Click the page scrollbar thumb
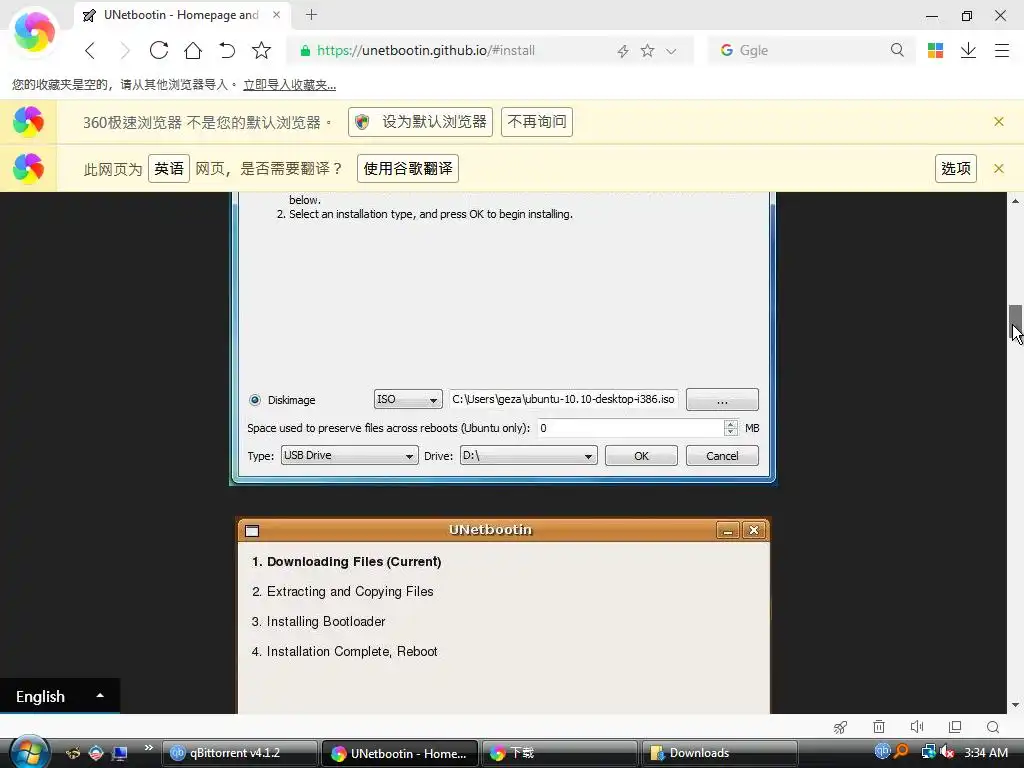This screenshot has width=1024, height=768. pos(1015,323)
